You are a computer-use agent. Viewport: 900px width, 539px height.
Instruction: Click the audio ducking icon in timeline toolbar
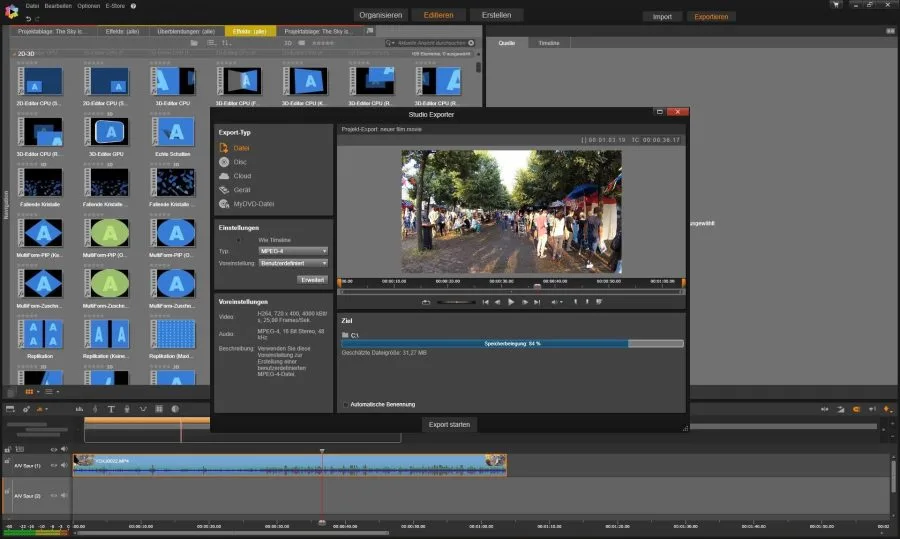click(x=143, y=409)
